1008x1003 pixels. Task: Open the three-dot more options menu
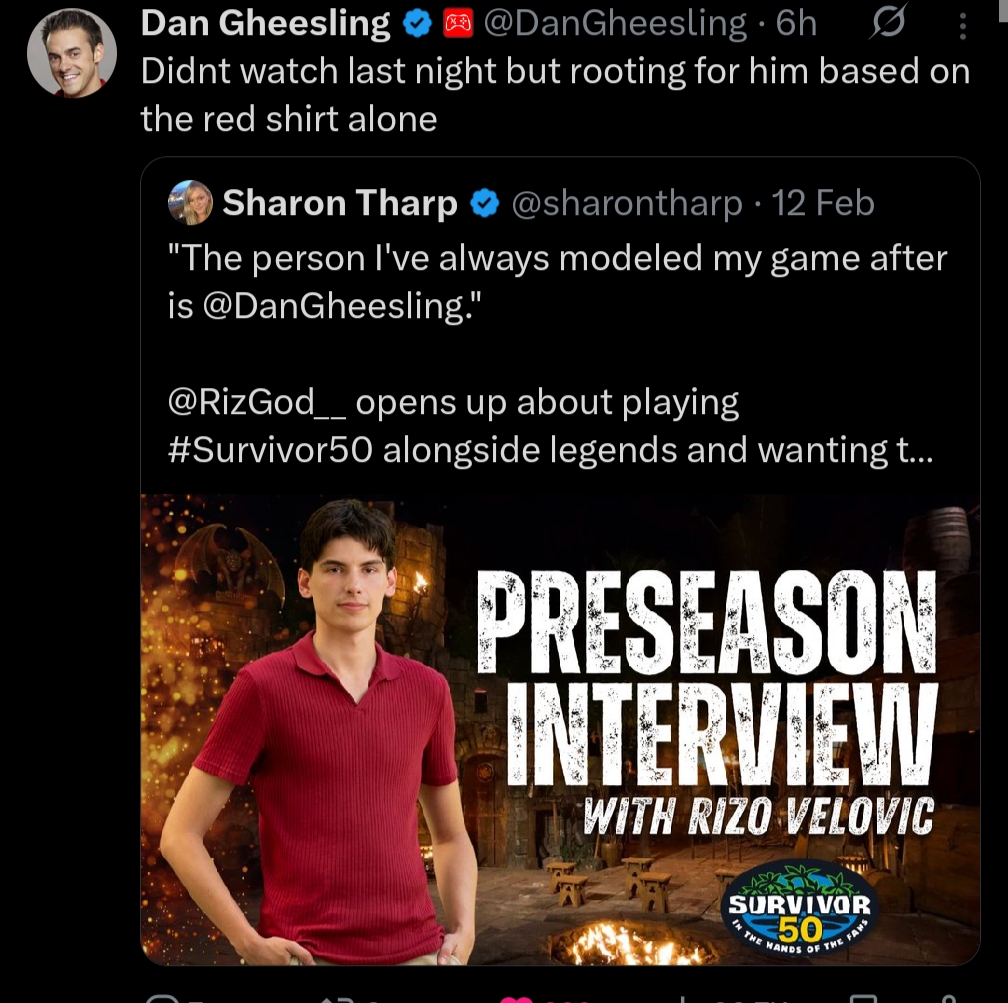(962, 26)
